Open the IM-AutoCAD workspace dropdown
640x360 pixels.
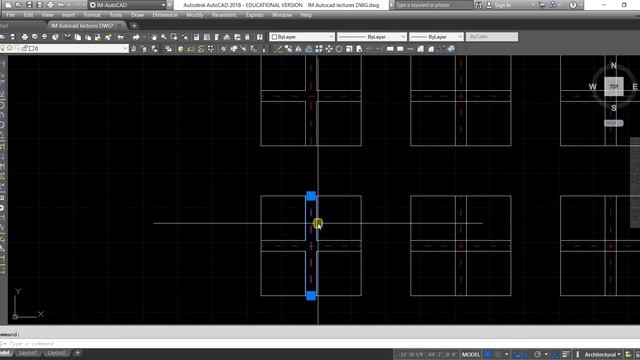128,5
